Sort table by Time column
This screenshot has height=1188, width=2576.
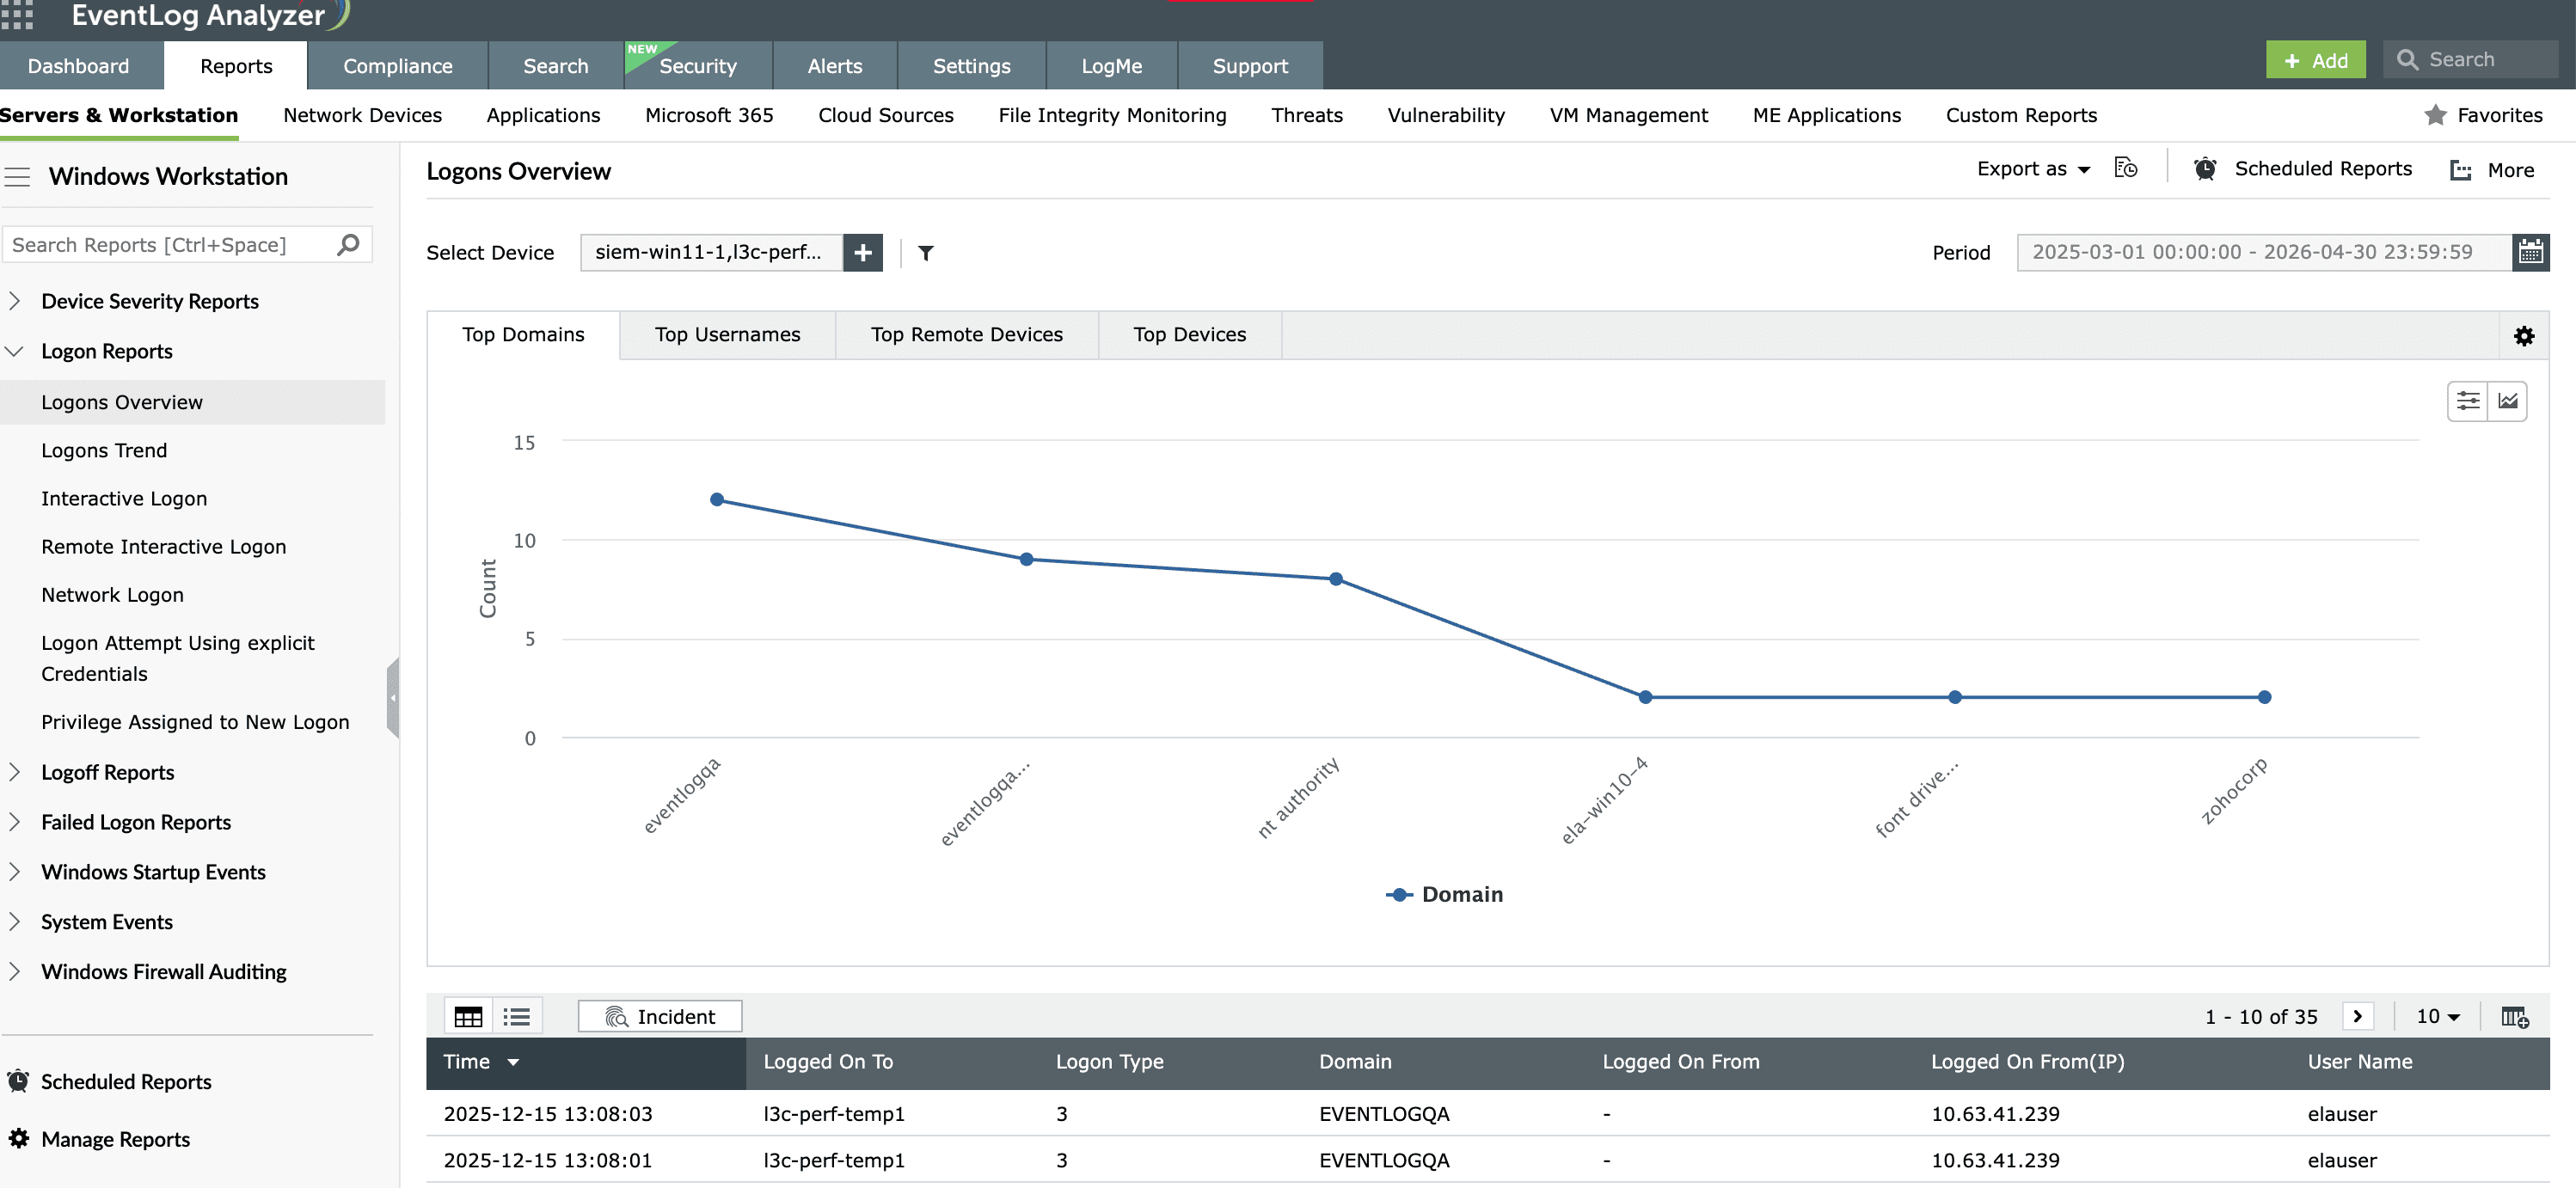pos(585,1062)
